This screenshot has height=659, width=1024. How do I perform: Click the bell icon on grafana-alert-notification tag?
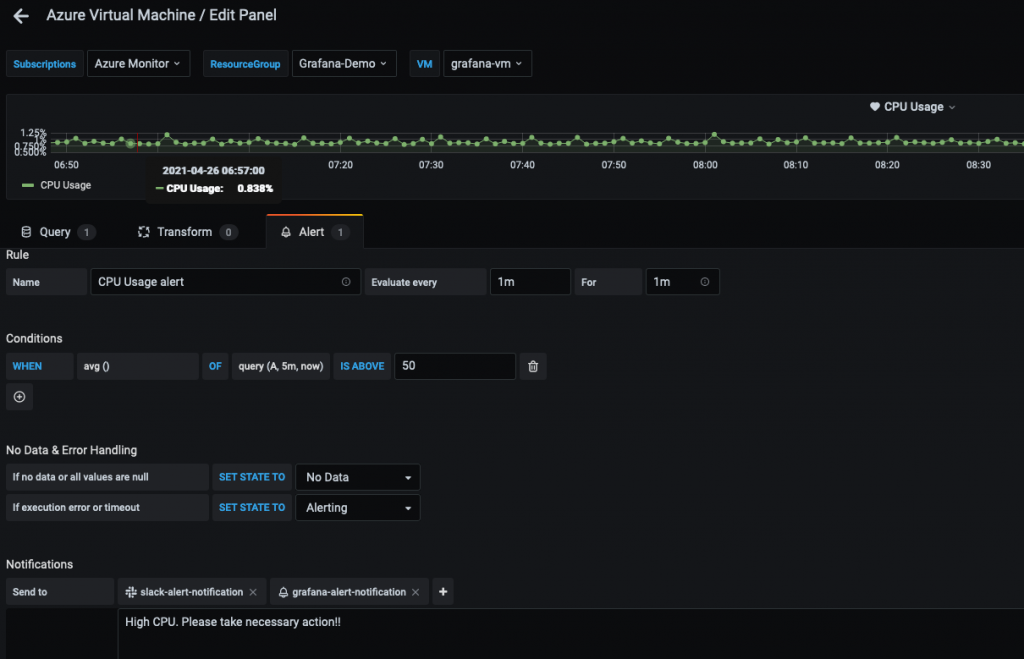tap(283, 591)
